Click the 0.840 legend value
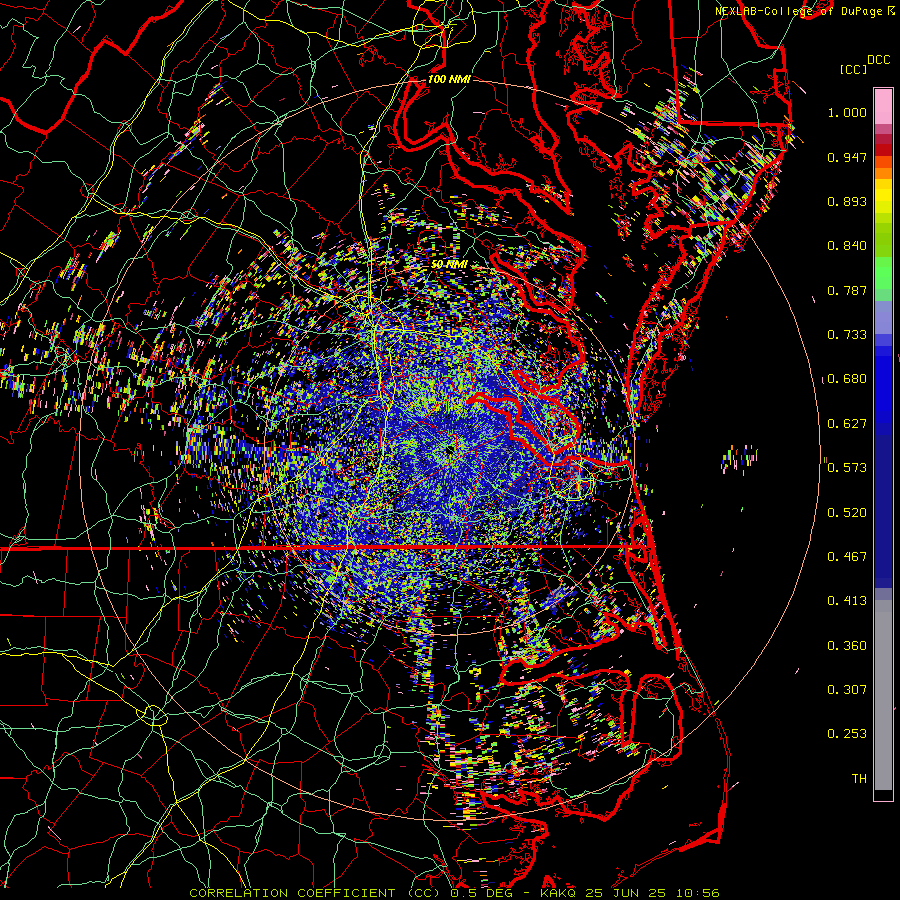 point(847,246)
